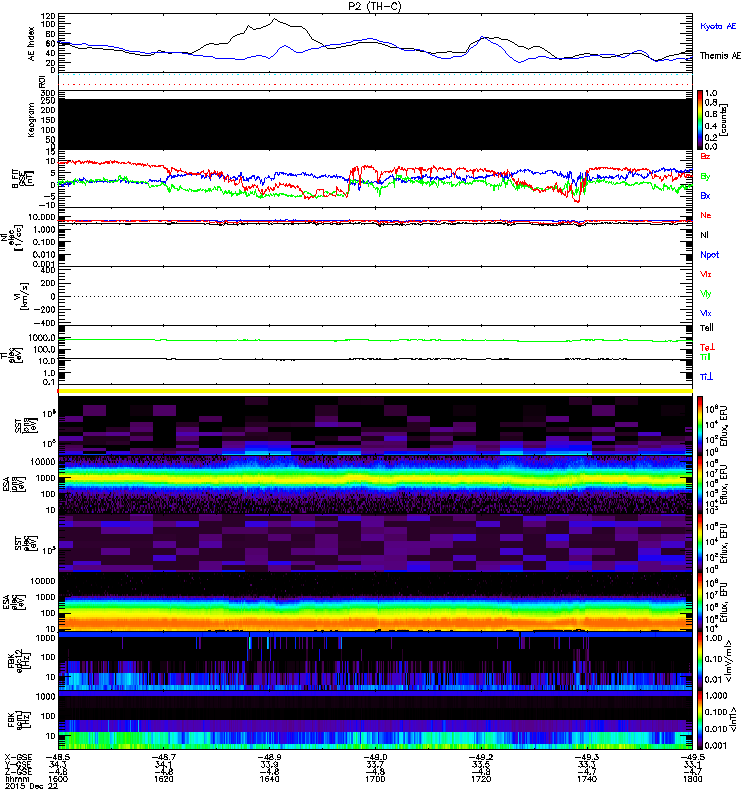Click the blue 'Bx' legend label
Viewport: 750px width, 800px height.
(705, 195)
